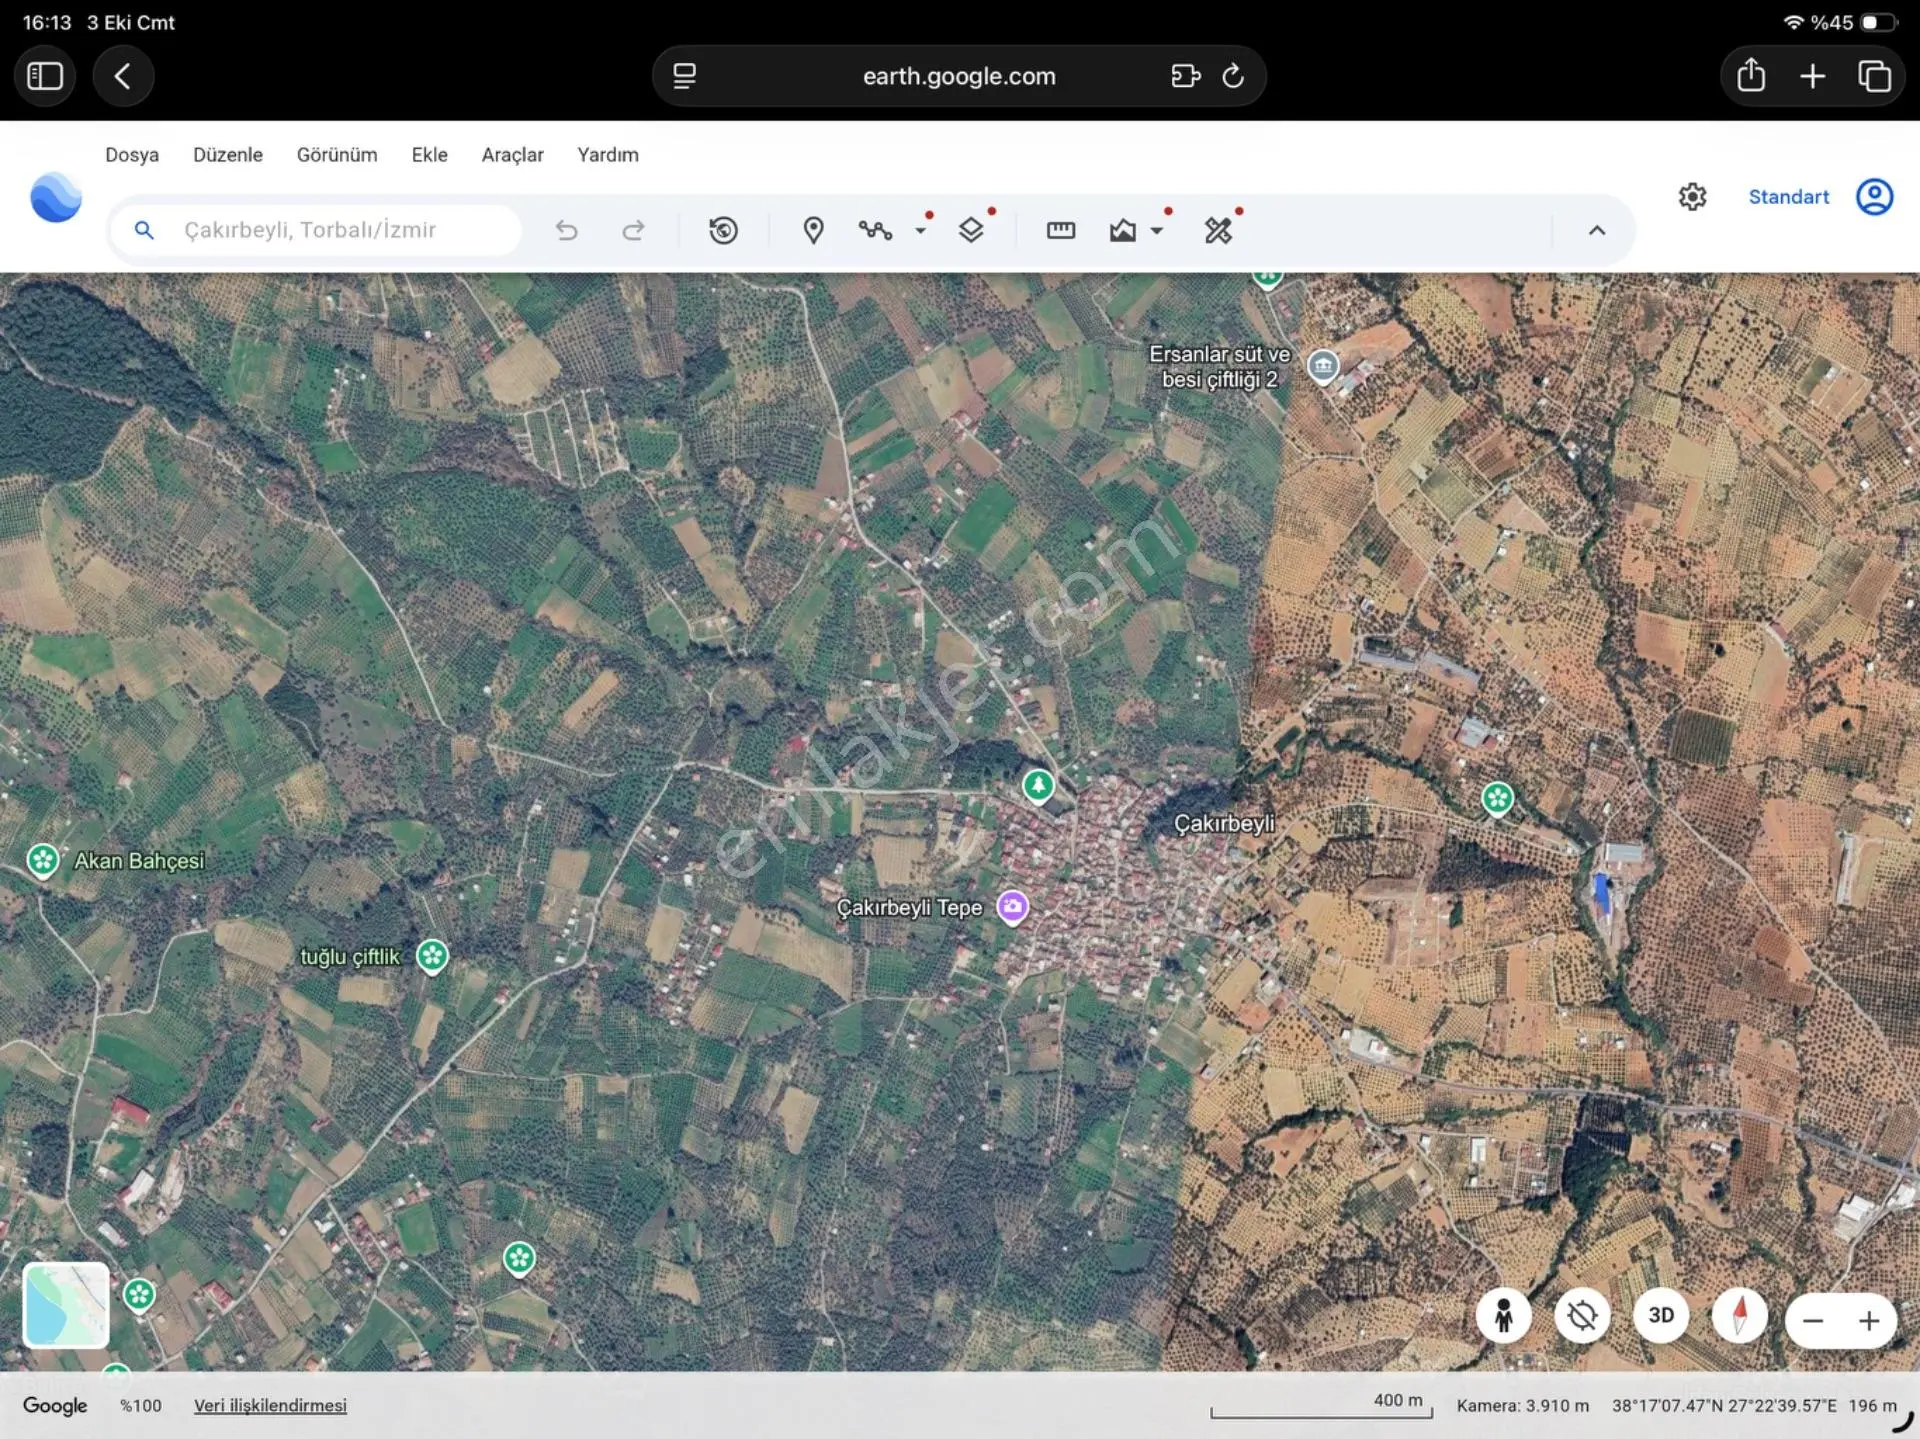
Task: Expand the path tool dropdown arrow
Action: 920,231
